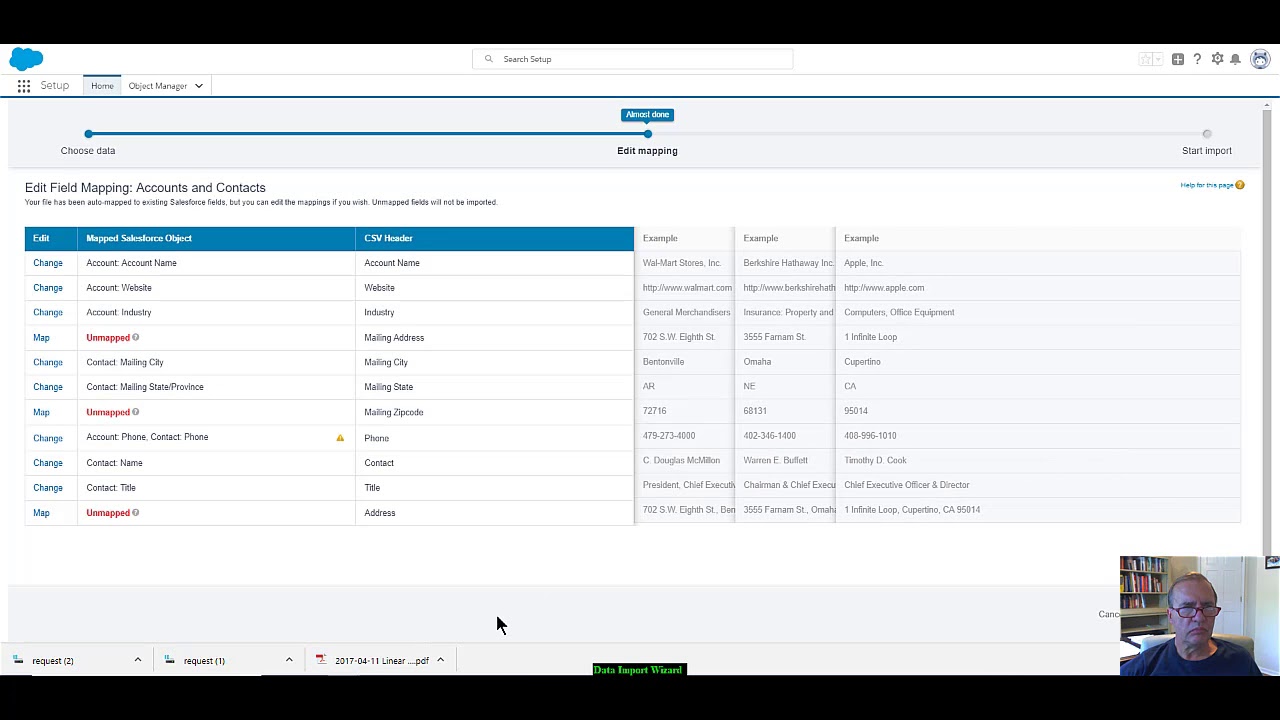
Task: Click the help icon beside Help for this page
Action: tap(1240, 185)
